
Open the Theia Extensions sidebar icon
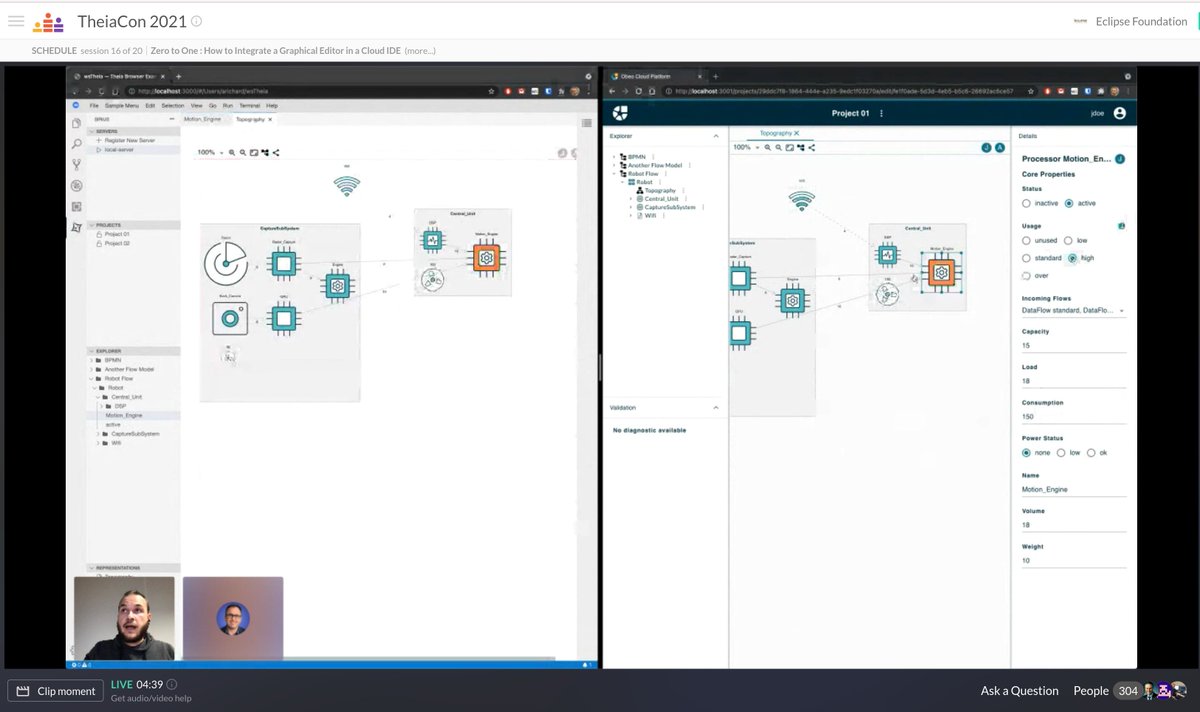tap(76, 206)
